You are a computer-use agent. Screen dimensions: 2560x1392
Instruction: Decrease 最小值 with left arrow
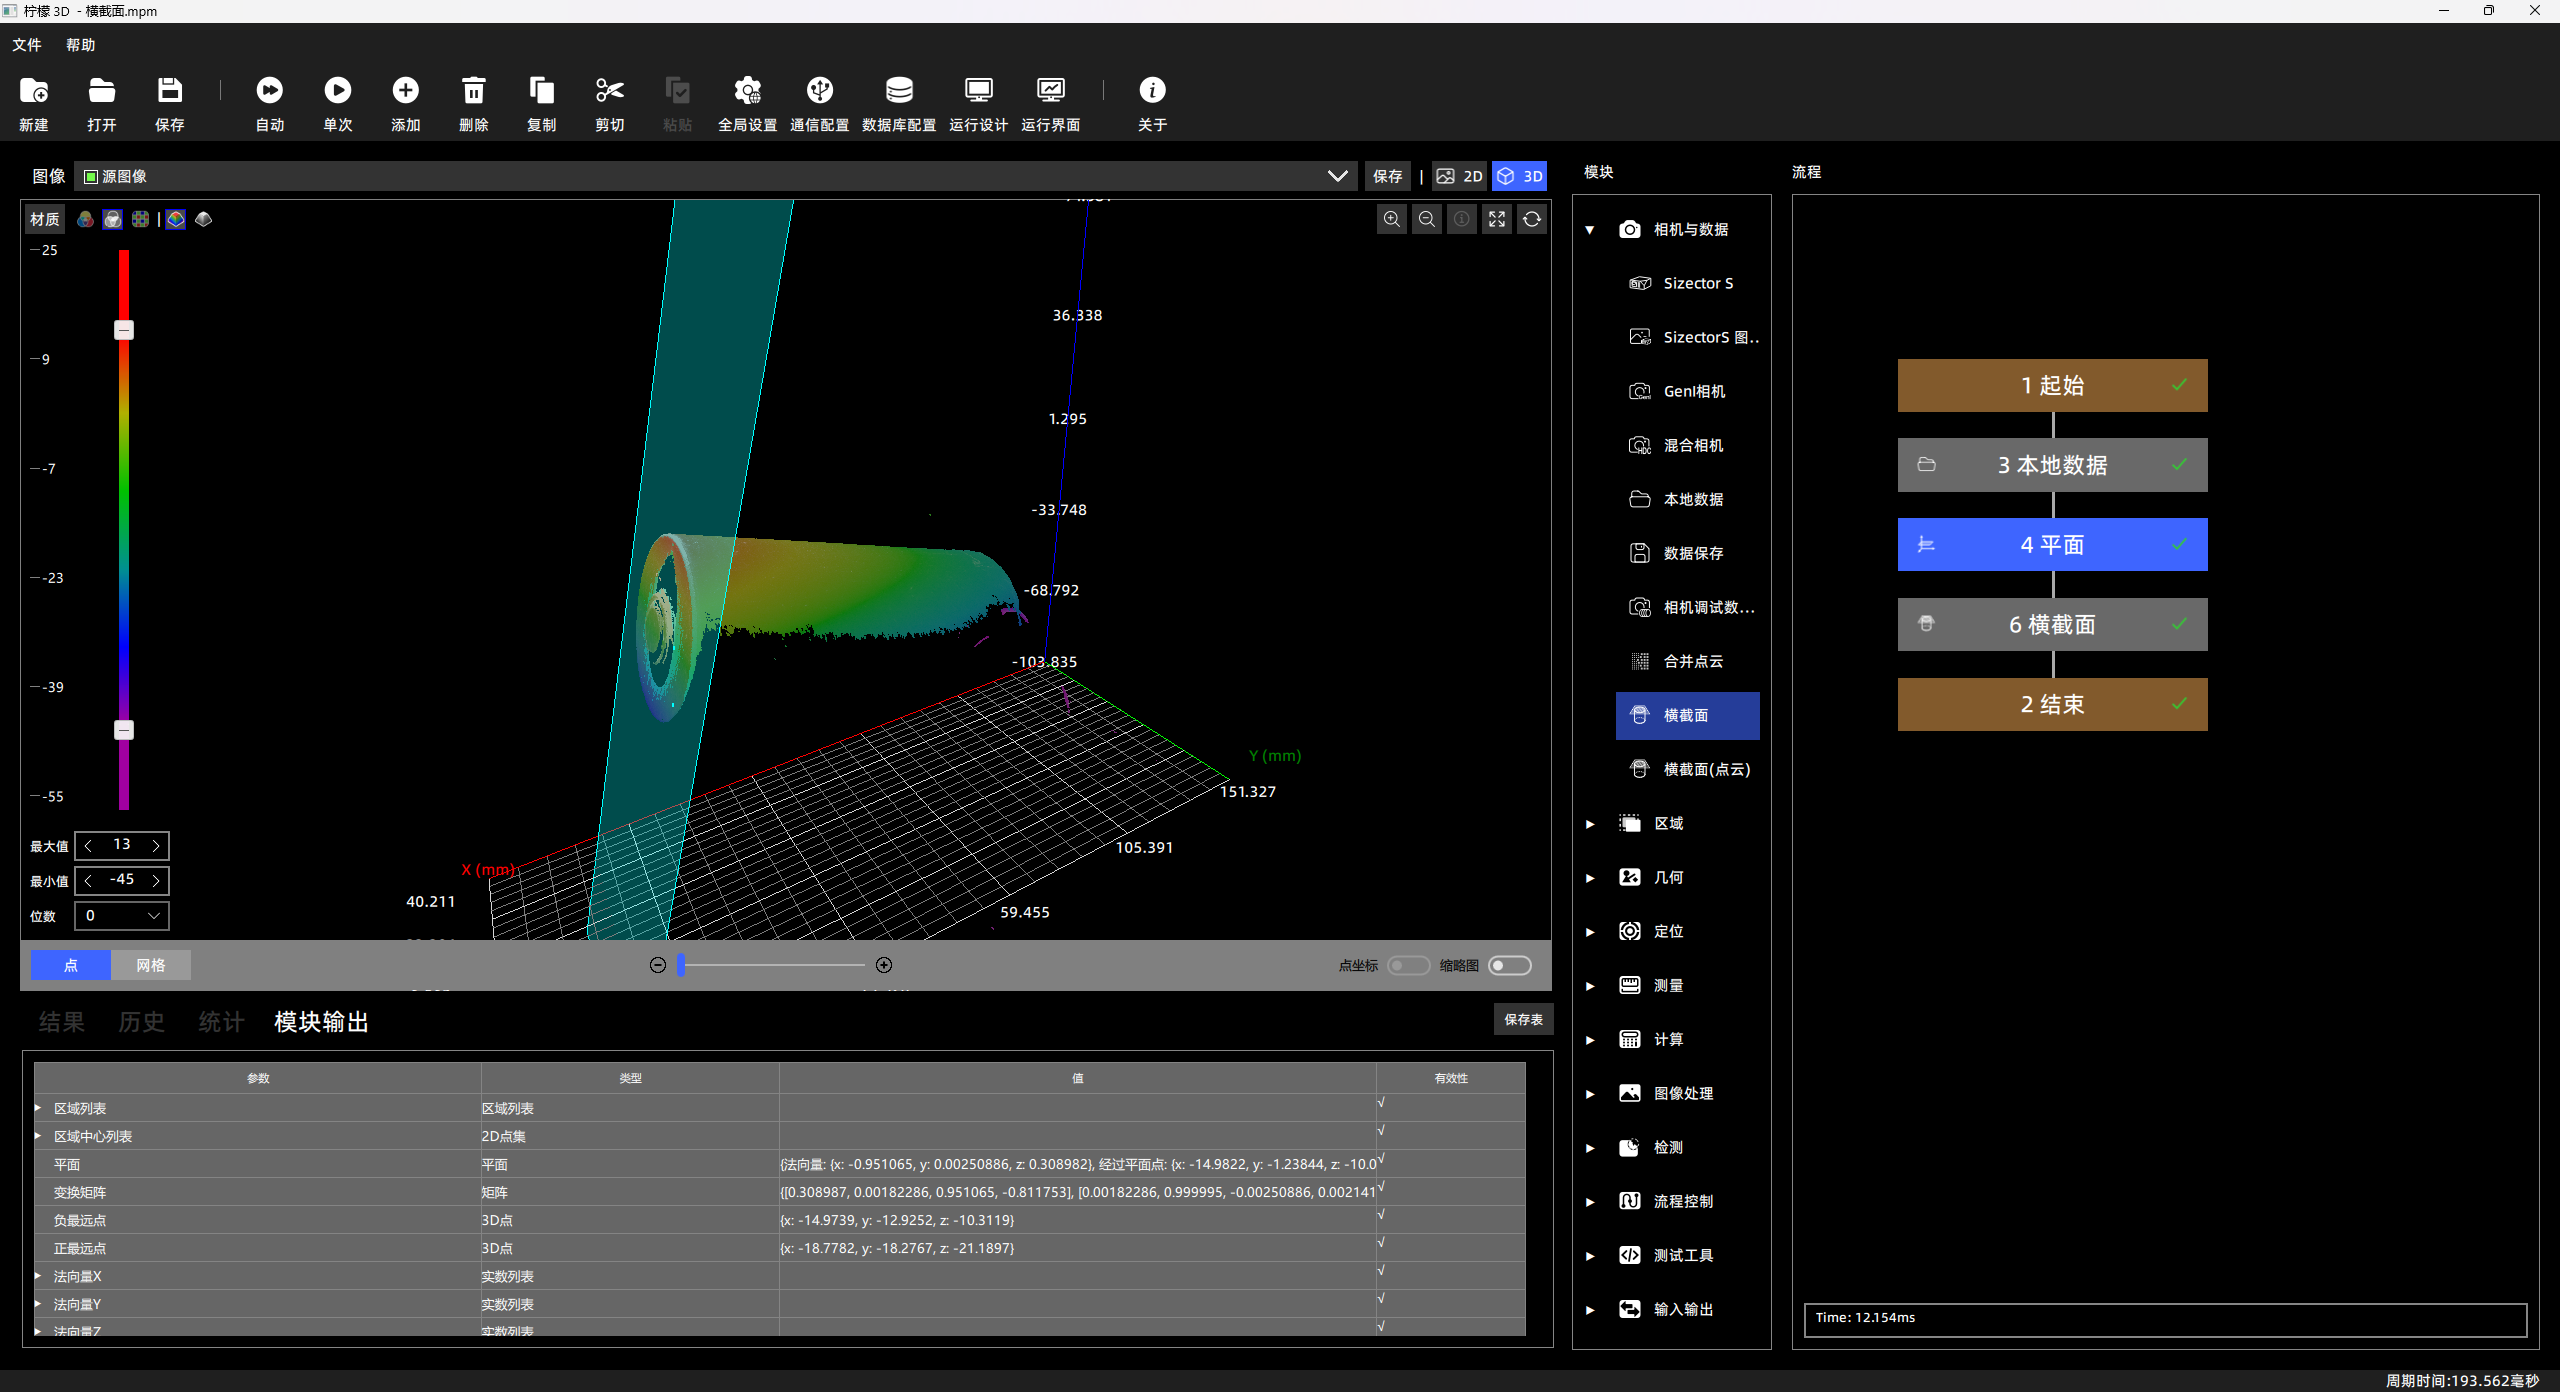pyautogui.click(x=88, y=881)
